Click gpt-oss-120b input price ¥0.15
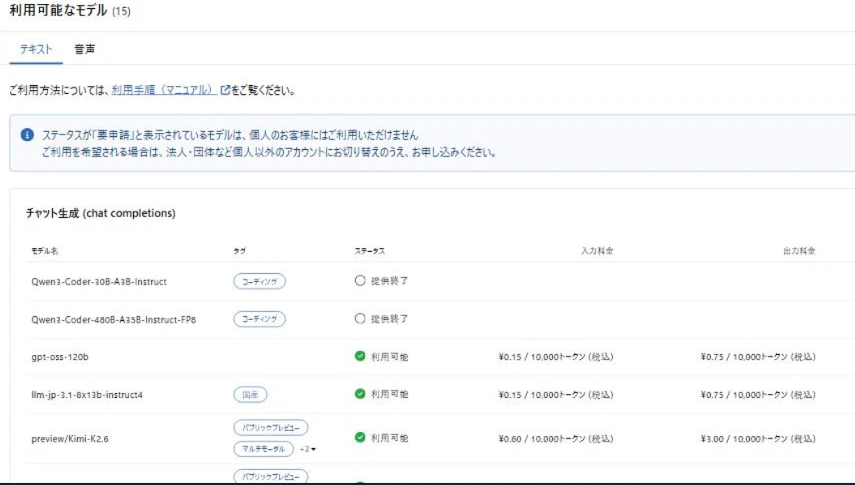 556,357
